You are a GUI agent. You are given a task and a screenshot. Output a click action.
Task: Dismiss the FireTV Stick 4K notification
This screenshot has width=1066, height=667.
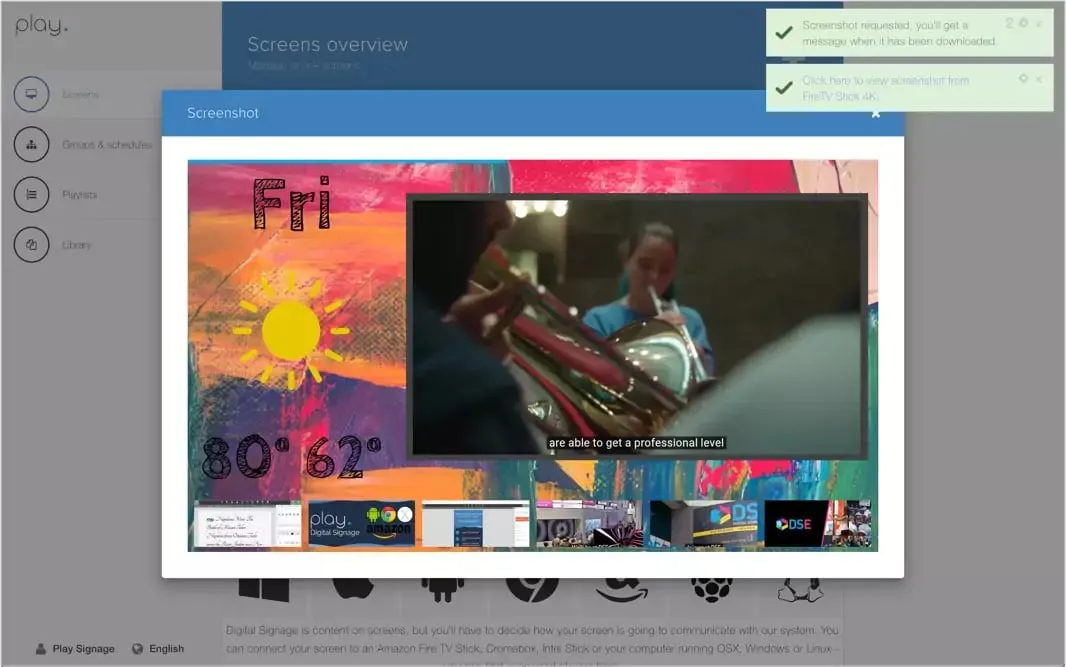1039,79
